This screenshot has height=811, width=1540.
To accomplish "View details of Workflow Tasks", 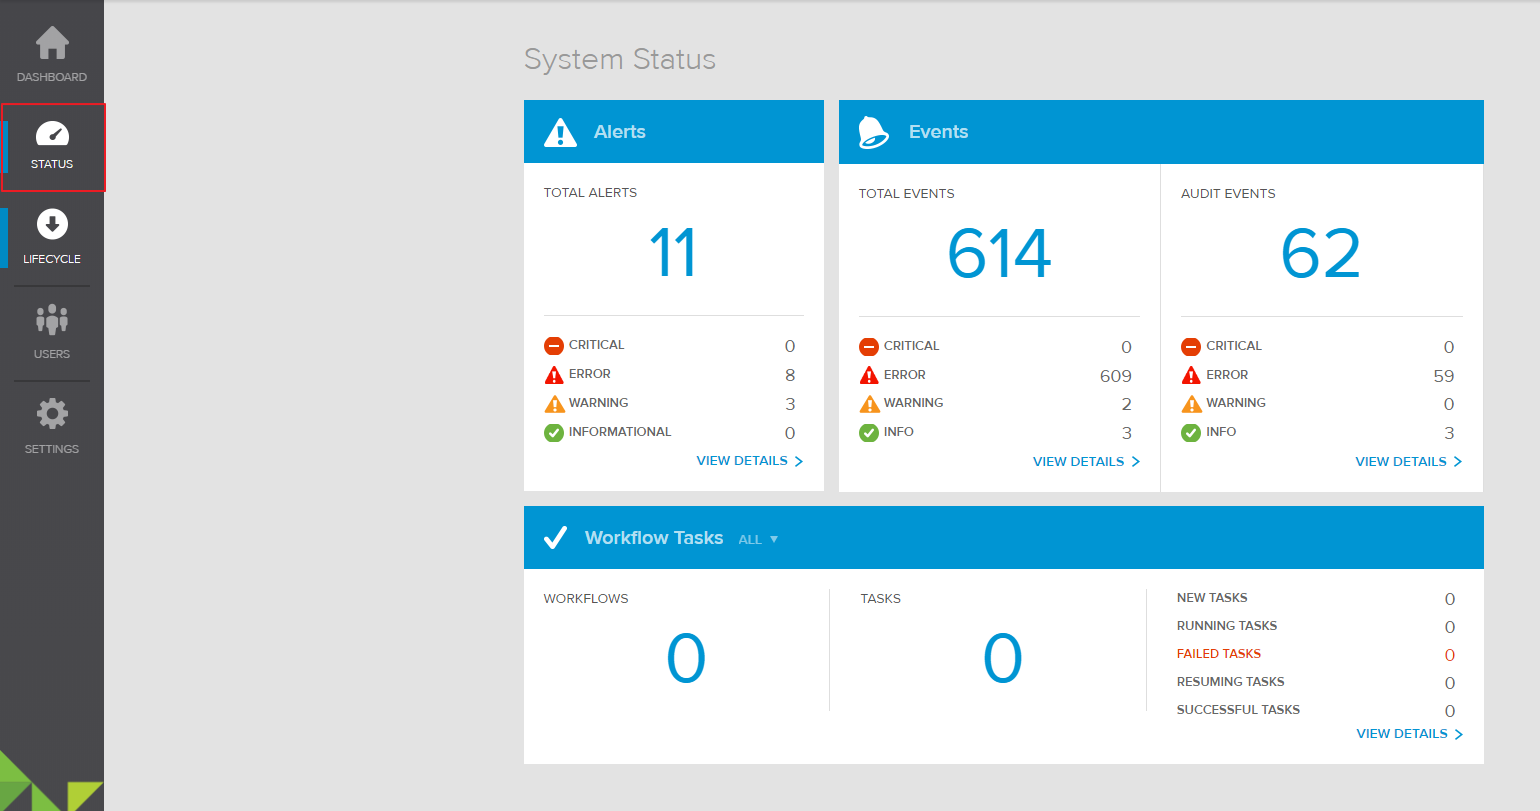I will coord(1409,734).
